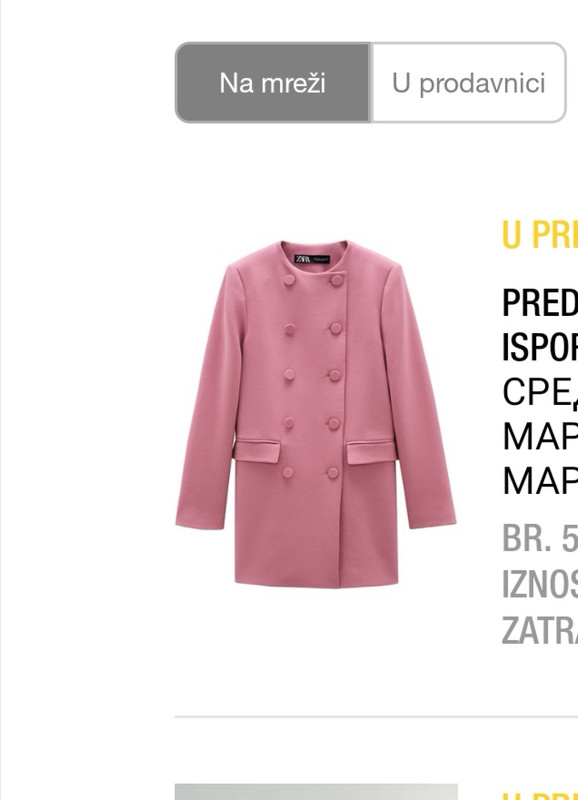Image resolution: width=578 pixels, height=800 pixels.
Task: Switch to the Na mreži tab
Action: point(272,83)
